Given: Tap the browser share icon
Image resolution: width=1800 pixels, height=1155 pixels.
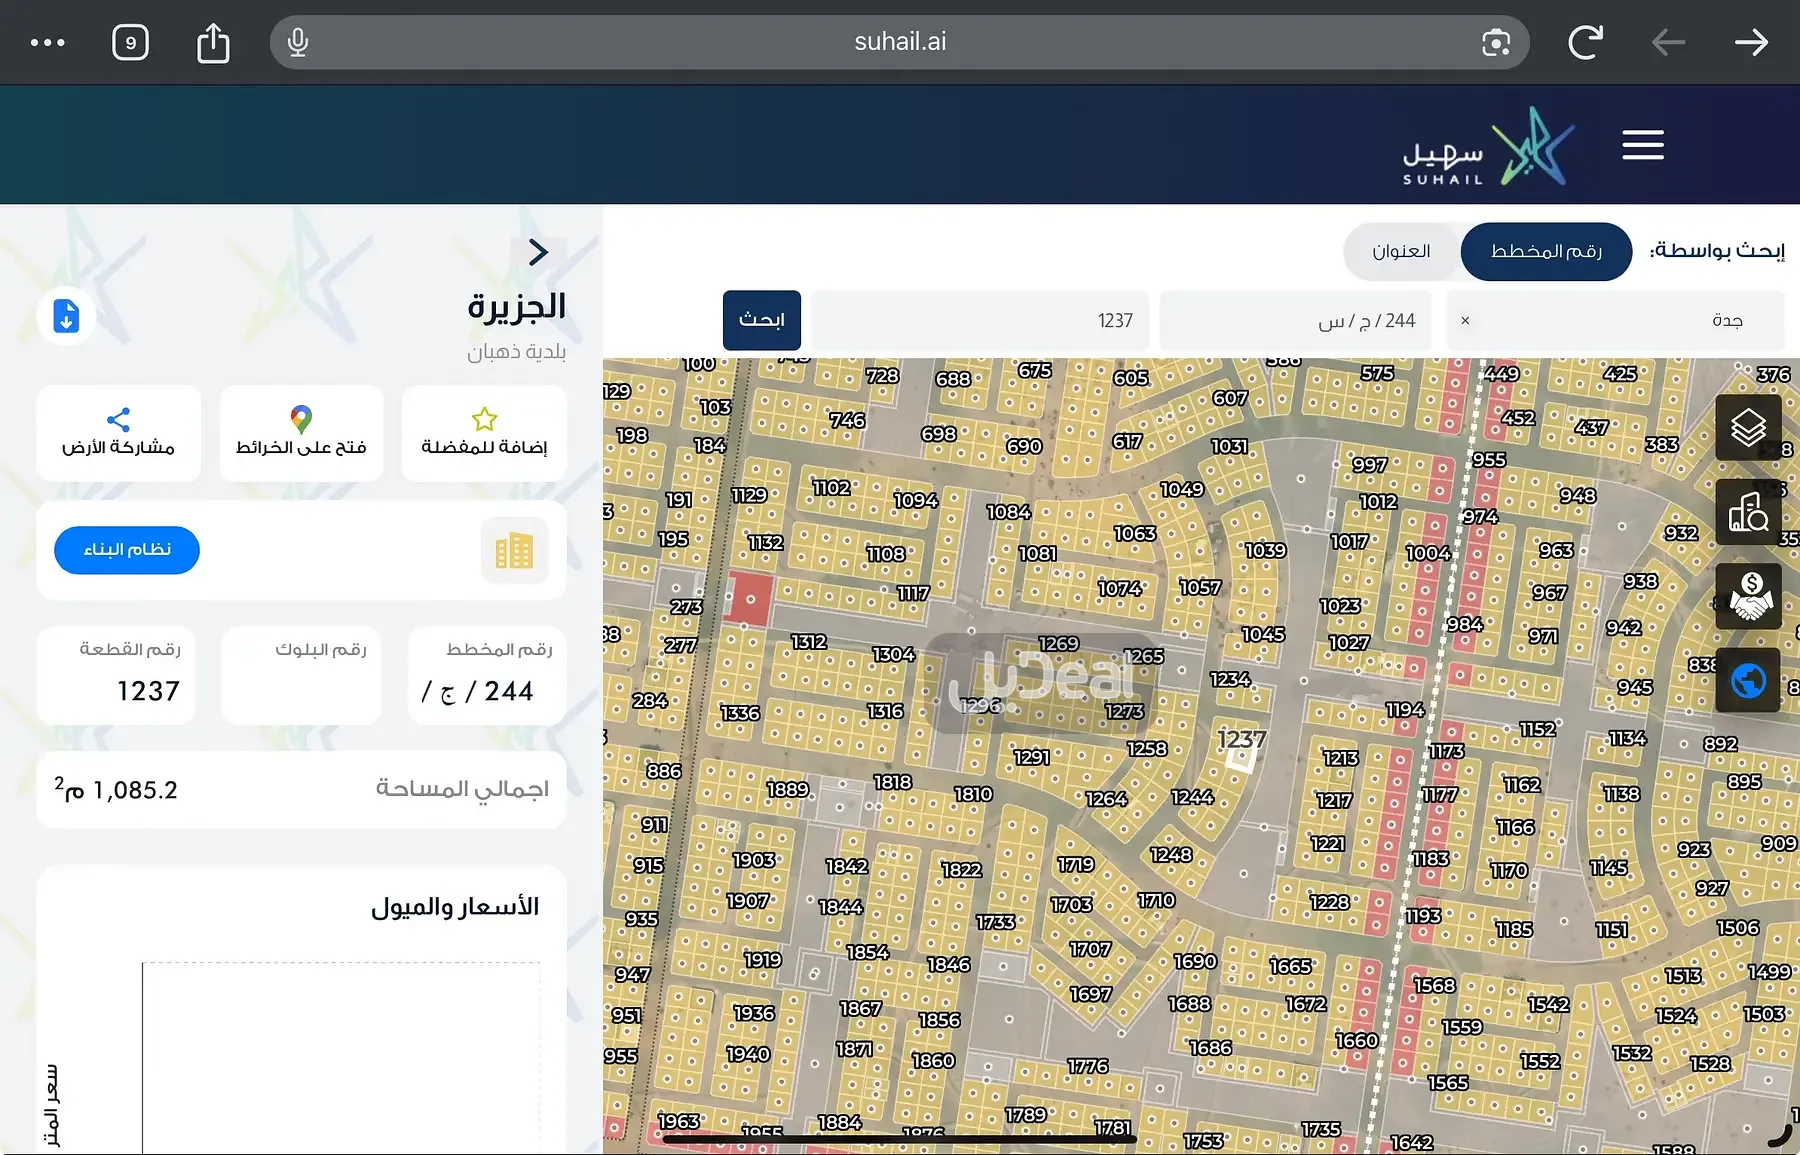Looking at the screenshot, I should click(x=213, y=43).
